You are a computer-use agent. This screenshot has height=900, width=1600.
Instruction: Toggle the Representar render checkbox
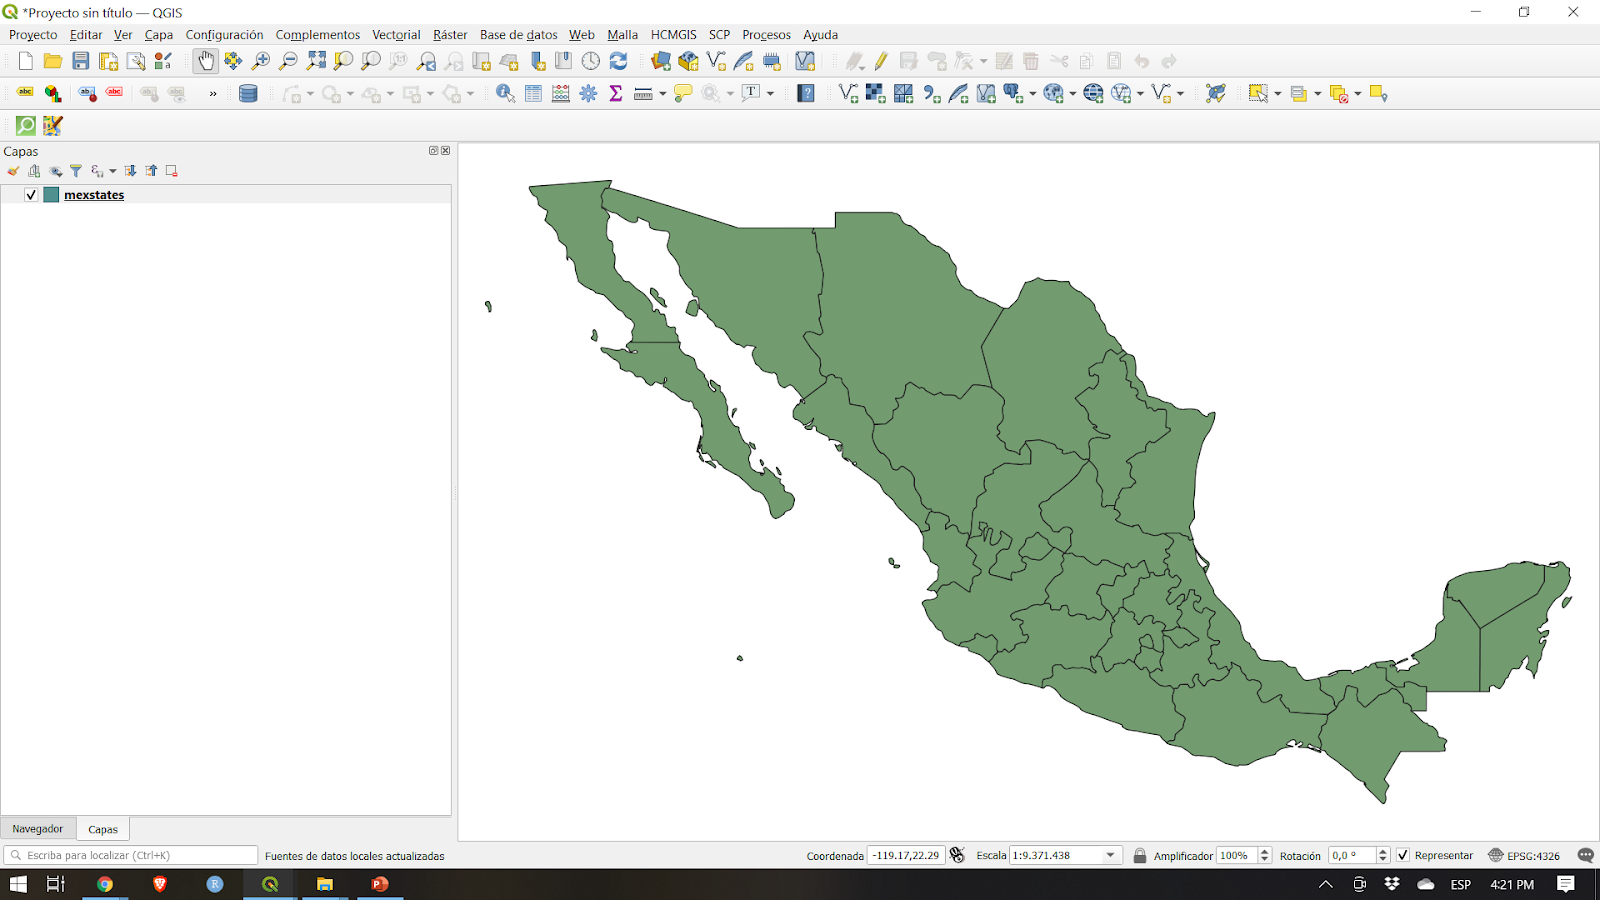coord(1403,855)
